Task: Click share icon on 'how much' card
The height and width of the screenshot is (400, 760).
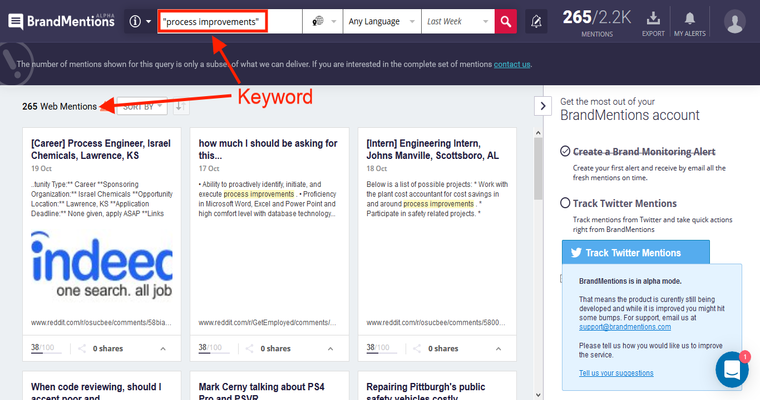Action: (250, 349)
